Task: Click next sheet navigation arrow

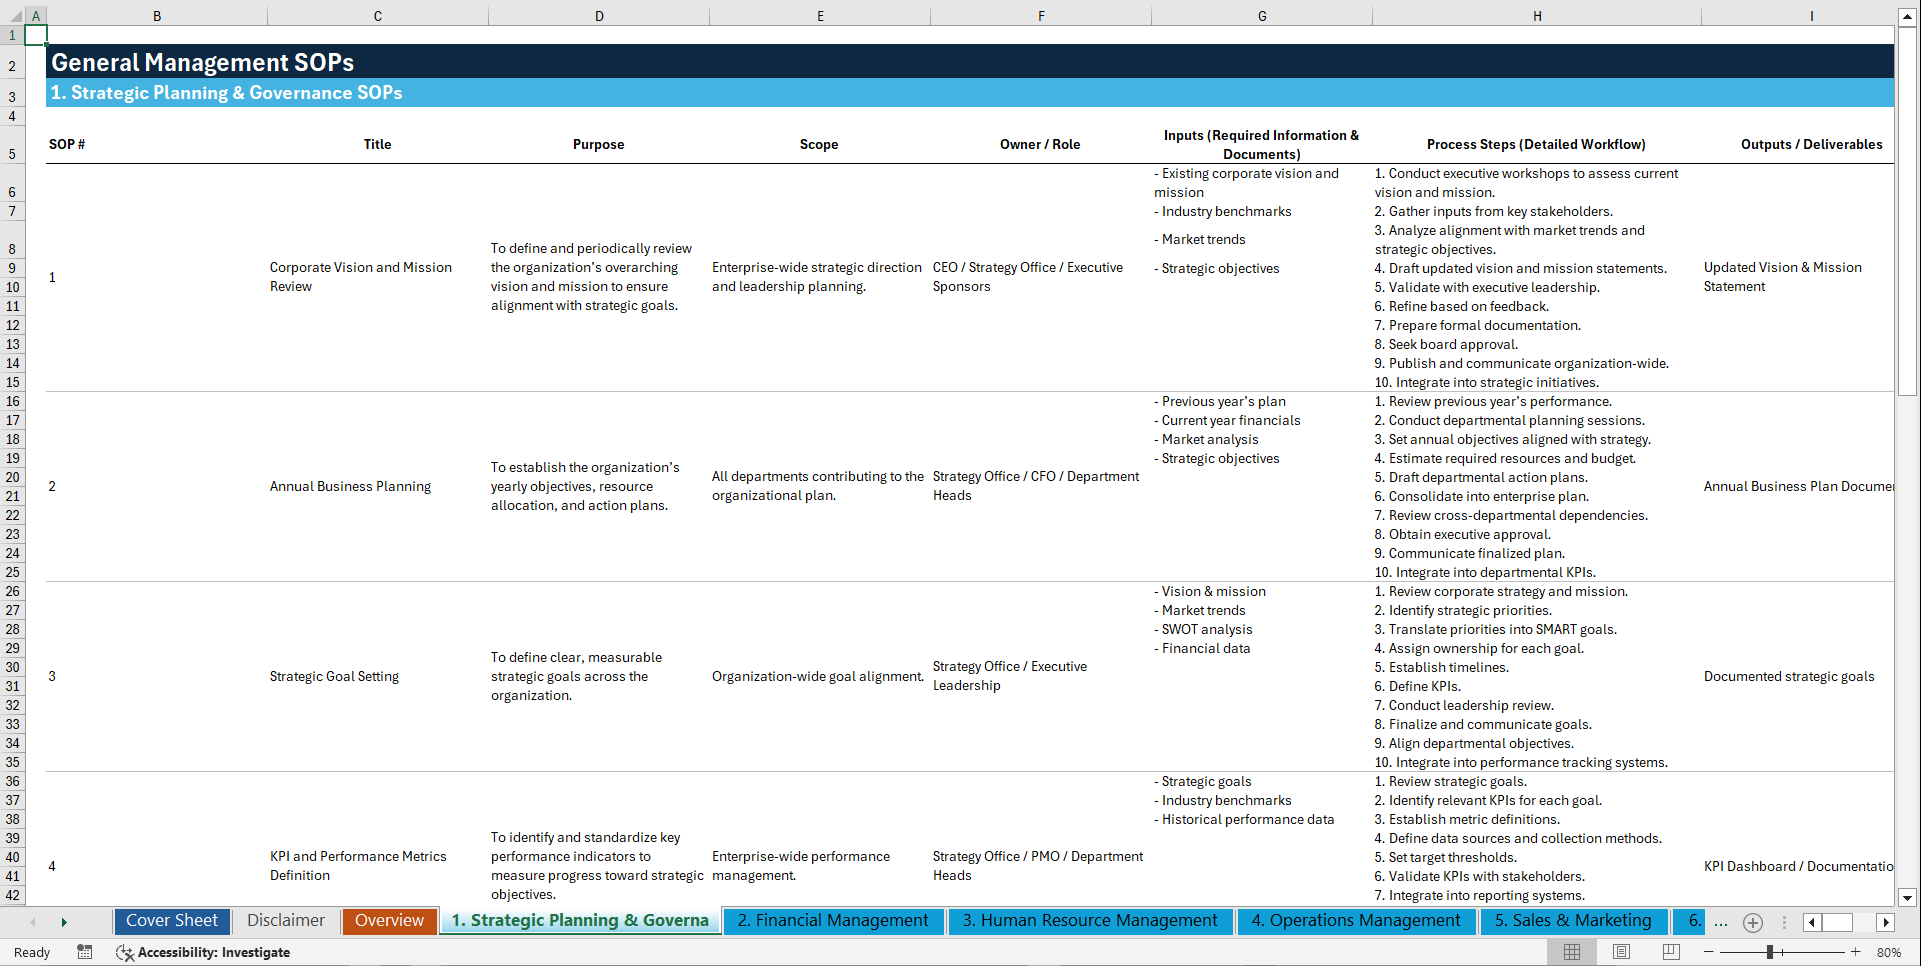Action: click(x=64, y=922)
